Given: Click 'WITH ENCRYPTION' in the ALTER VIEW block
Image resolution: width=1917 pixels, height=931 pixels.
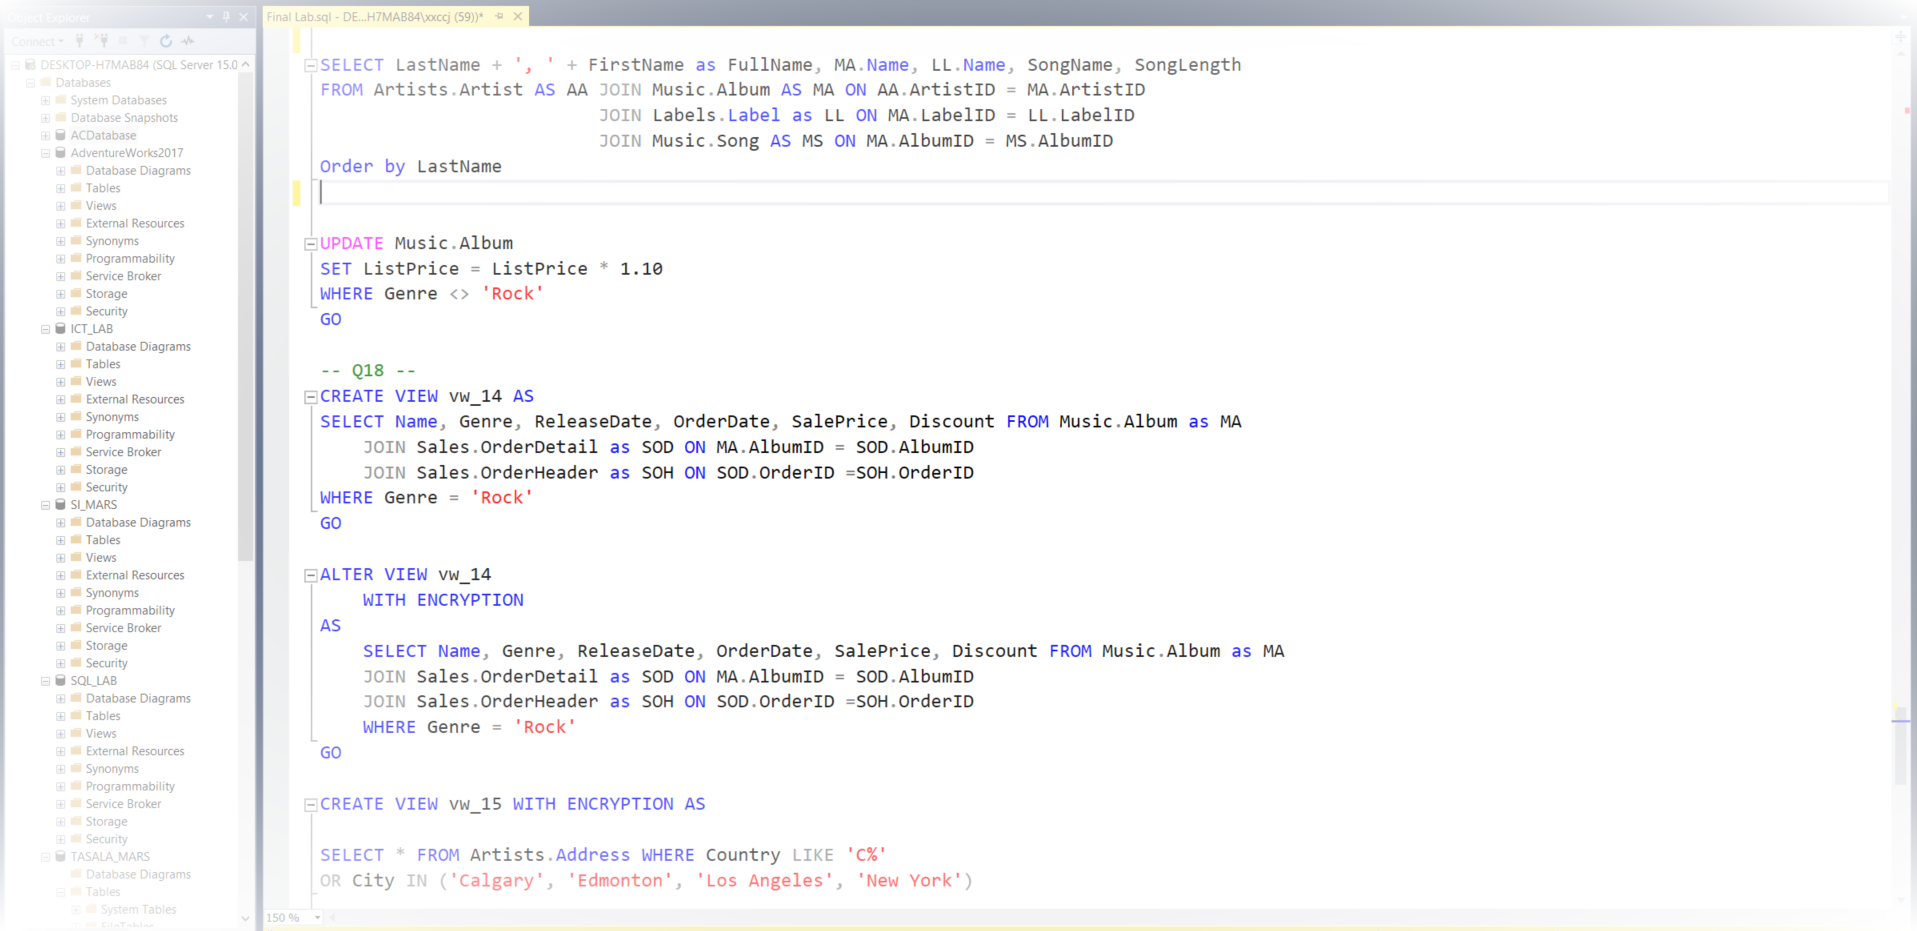Looking at the screenshot, I should (x=443, y=600).
